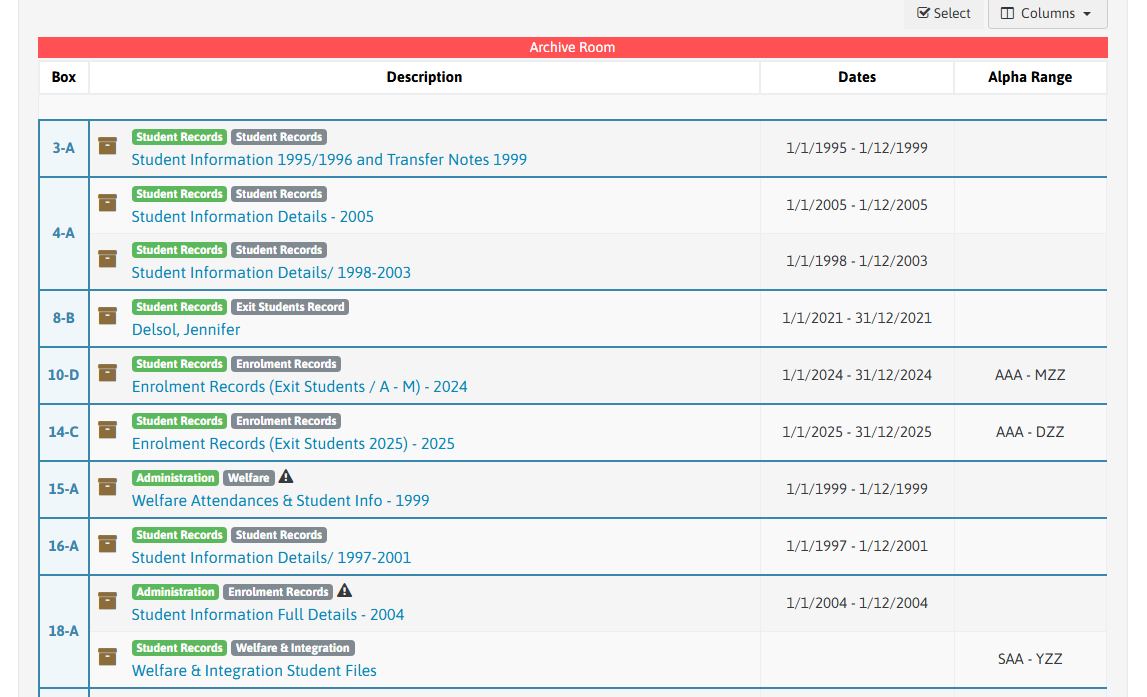Open Enrolment Records (Exit Students / A - M) - 2024
This screenshot has width=1147, height=697.
pos(299,386)
